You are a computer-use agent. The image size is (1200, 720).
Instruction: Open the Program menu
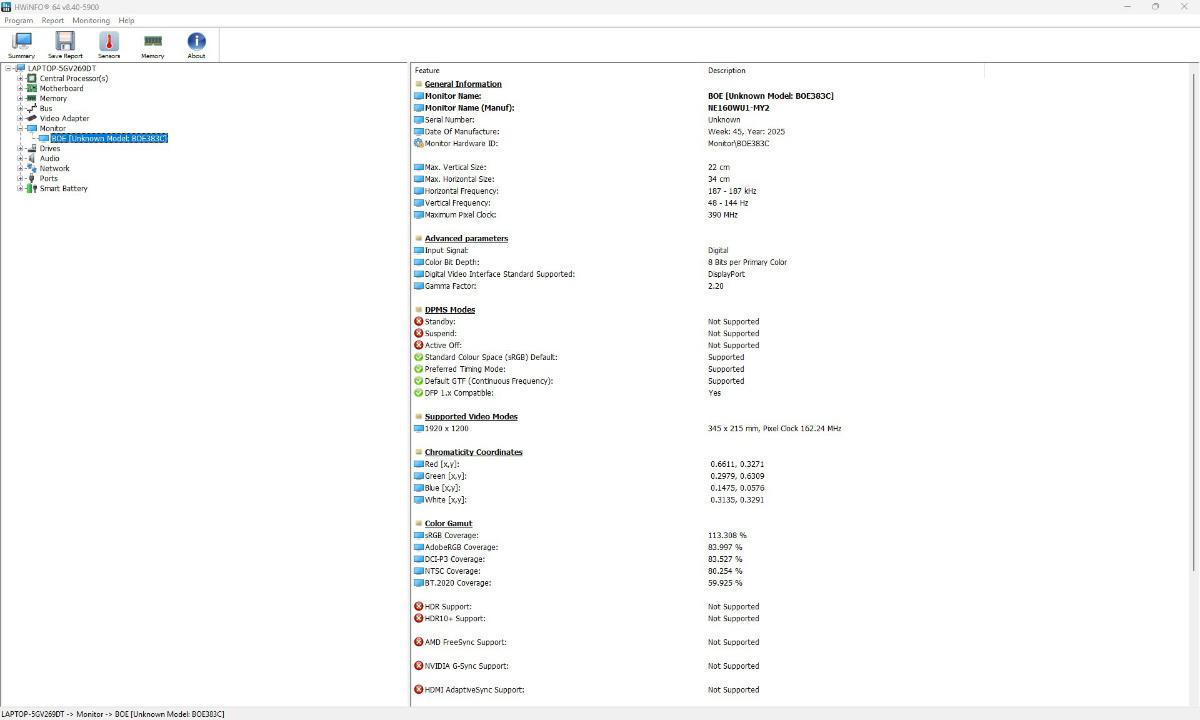[x=19, y=20]
